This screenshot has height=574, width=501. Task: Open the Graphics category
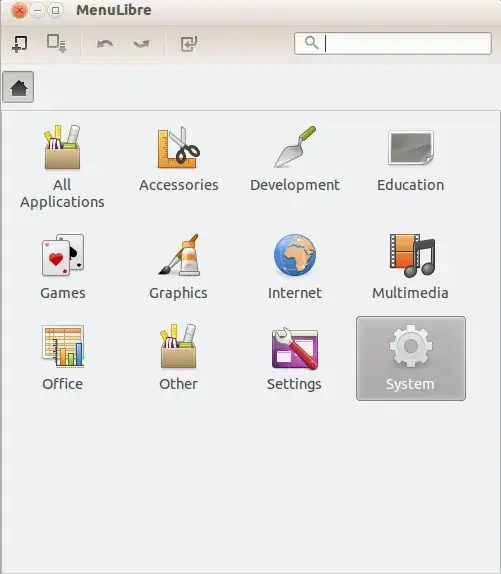pos(179,267)
